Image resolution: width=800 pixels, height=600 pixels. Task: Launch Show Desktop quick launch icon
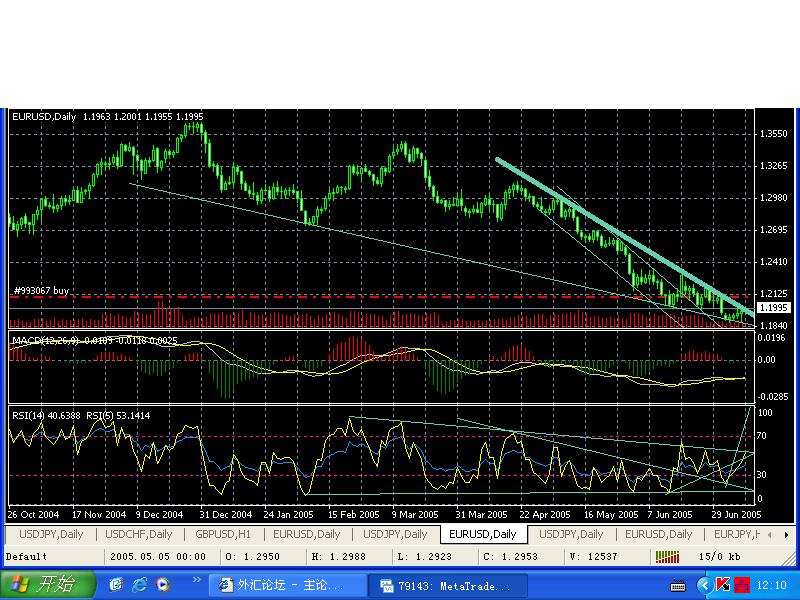point(116,584)
